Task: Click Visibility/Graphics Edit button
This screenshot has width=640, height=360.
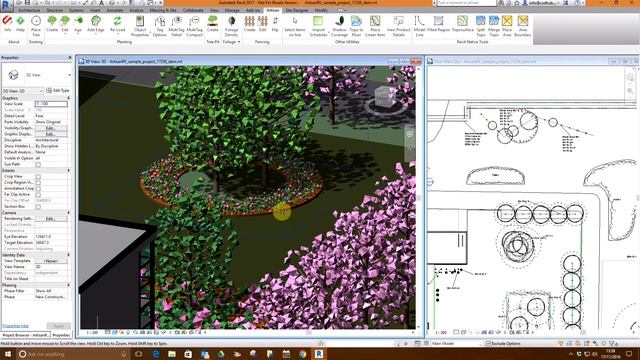Action: point(51,128)
